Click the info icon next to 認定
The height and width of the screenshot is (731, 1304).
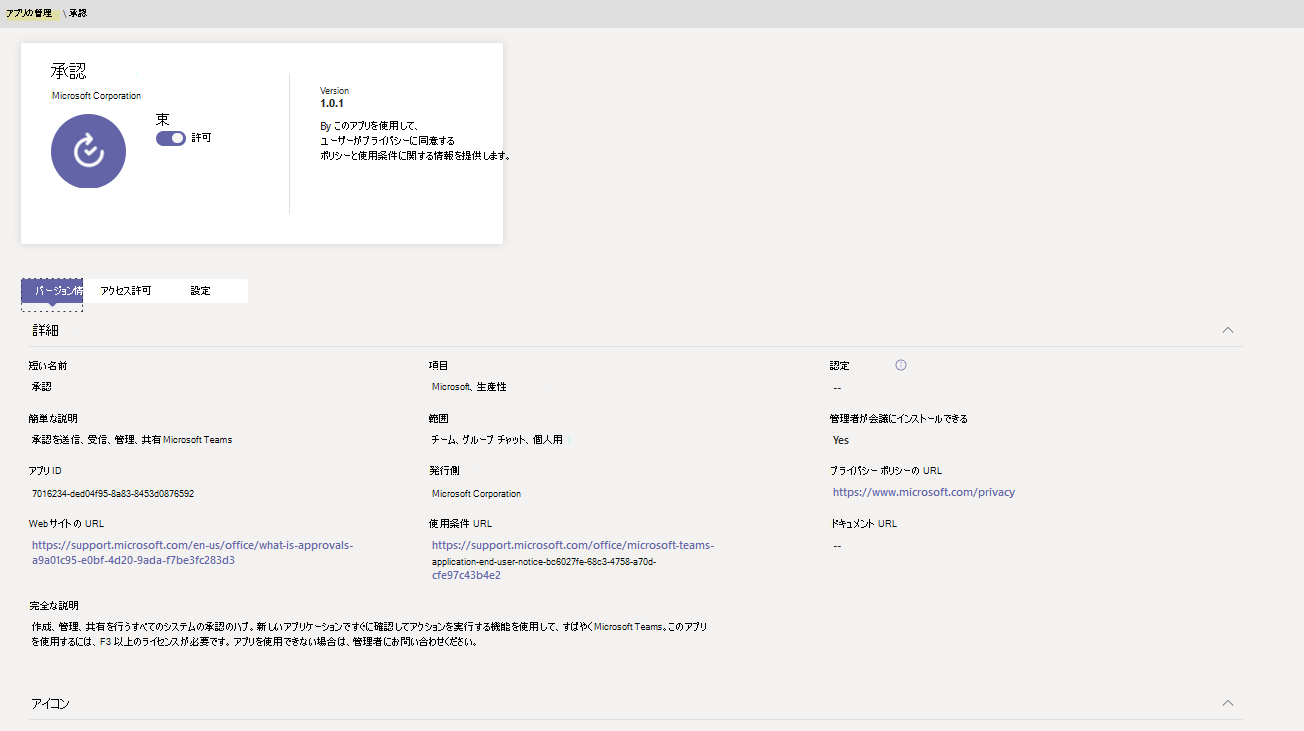tap(900, 365)
